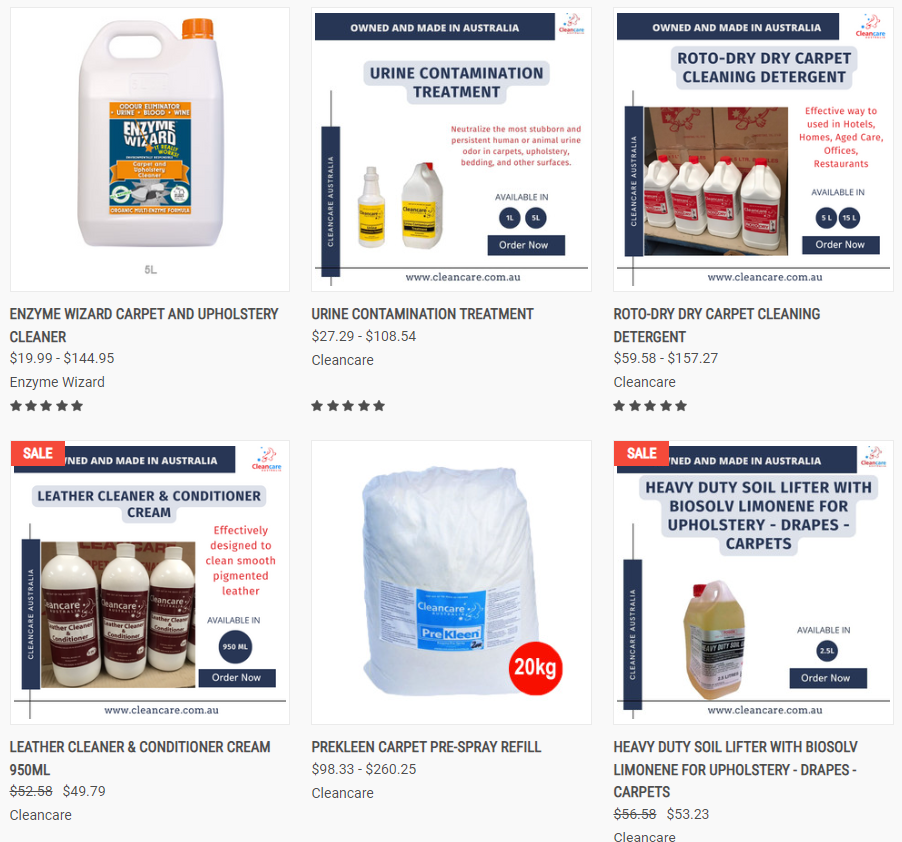
Task: Click the 1L size badge on Urine Treatment
Action: pyautogui.click(x=510, y=218)
